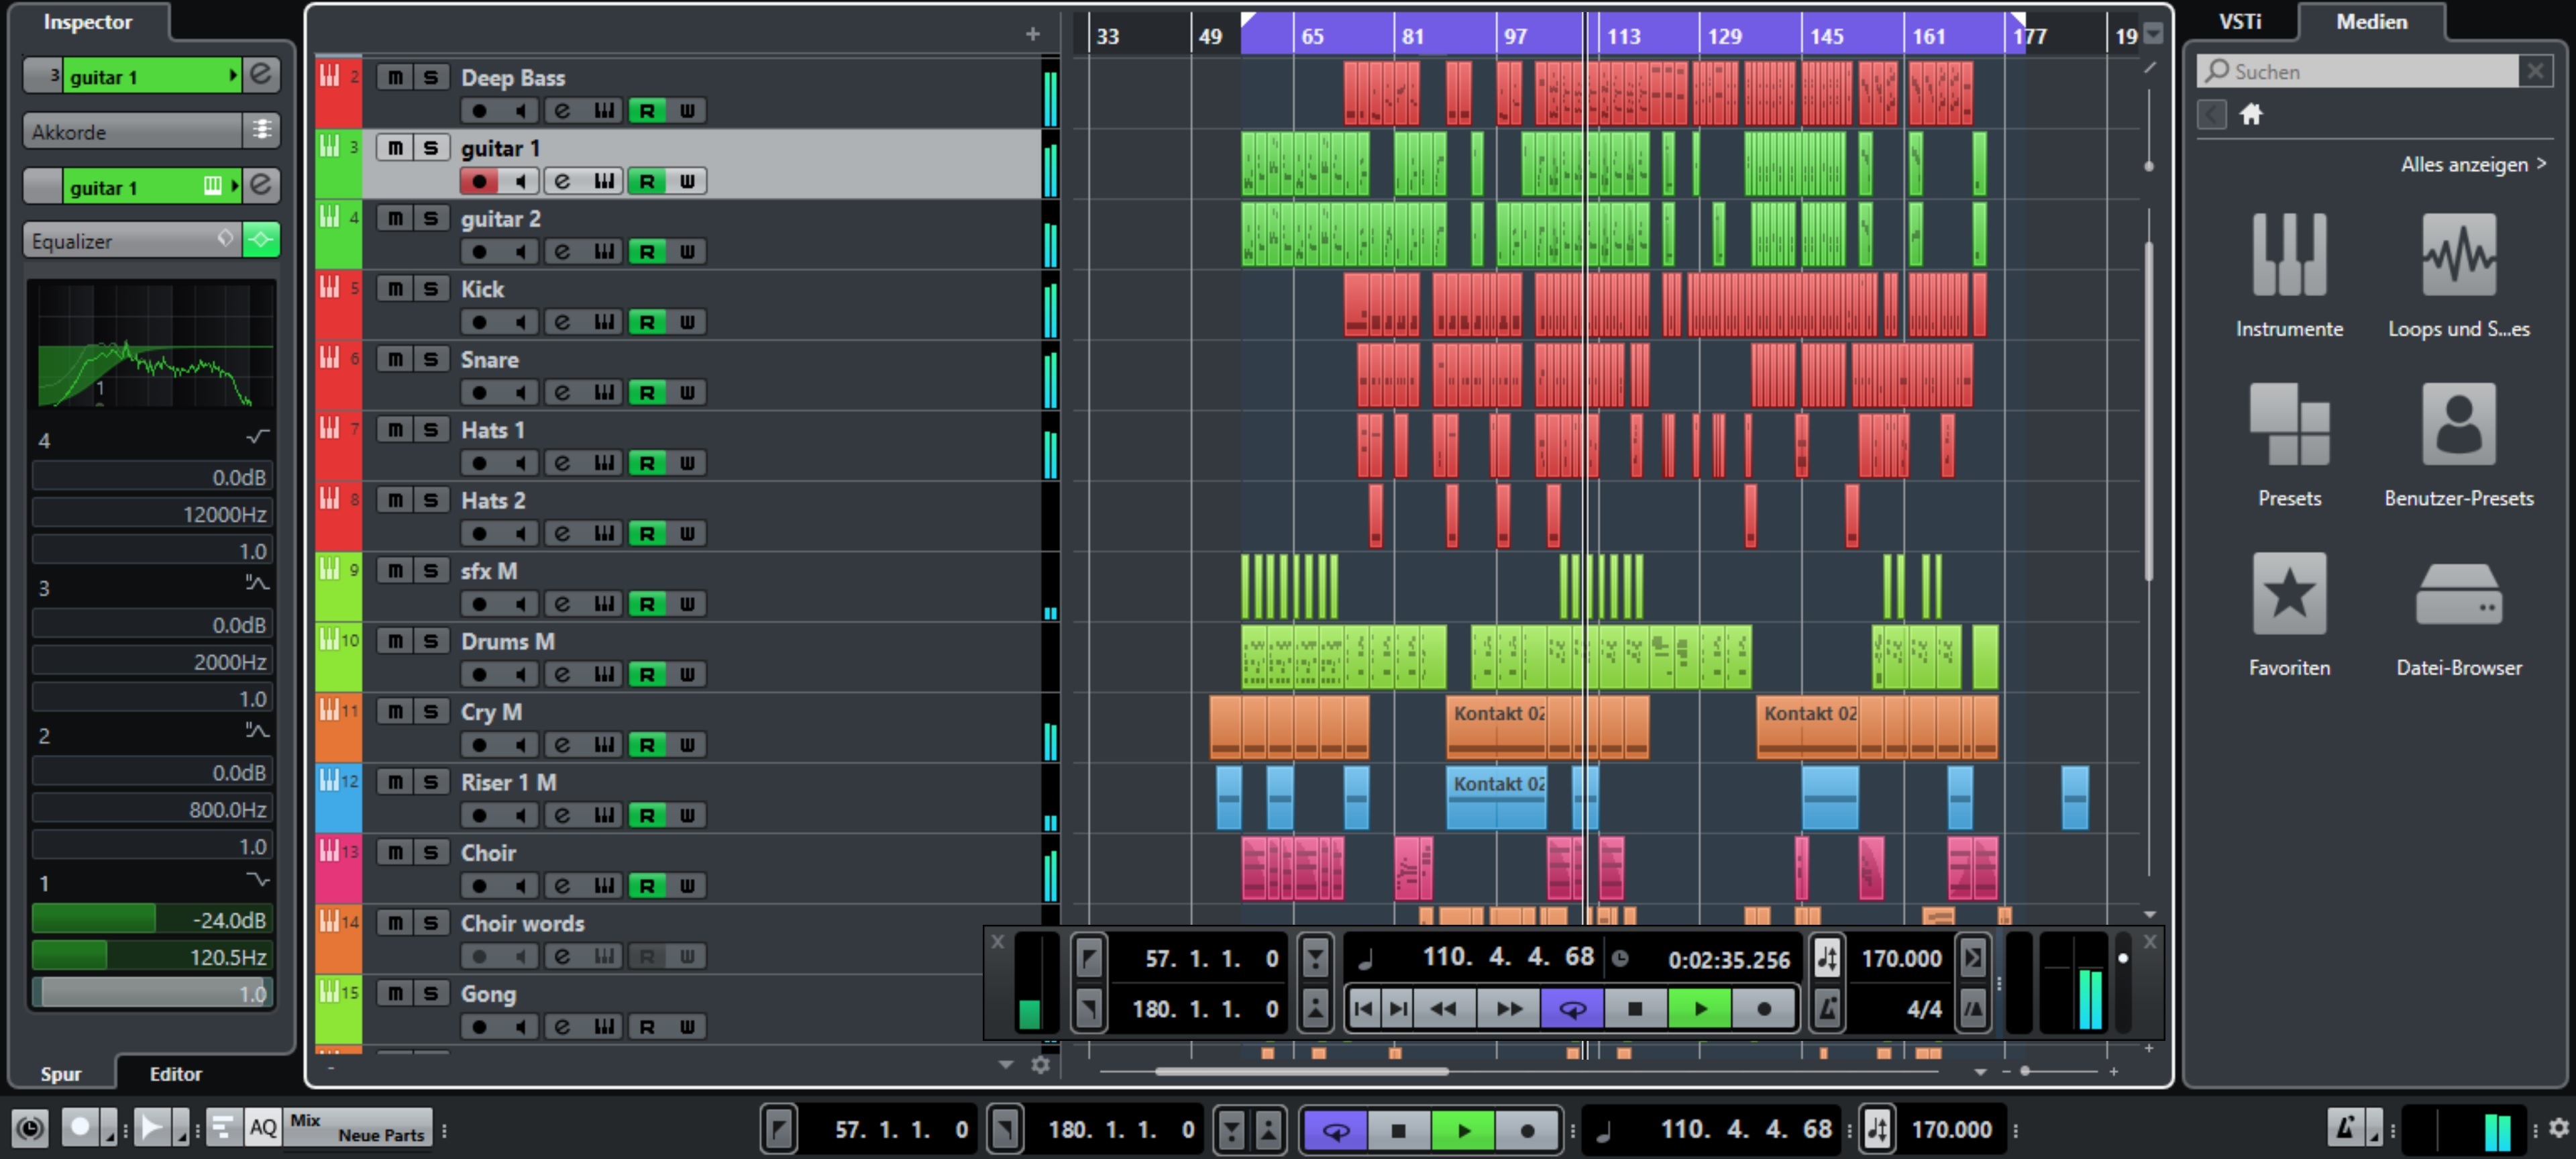Bypass Equalizer in inspector
The height and width of the screenshot is (1159, 2576).
pyautogui.click(x=261, y=240)
